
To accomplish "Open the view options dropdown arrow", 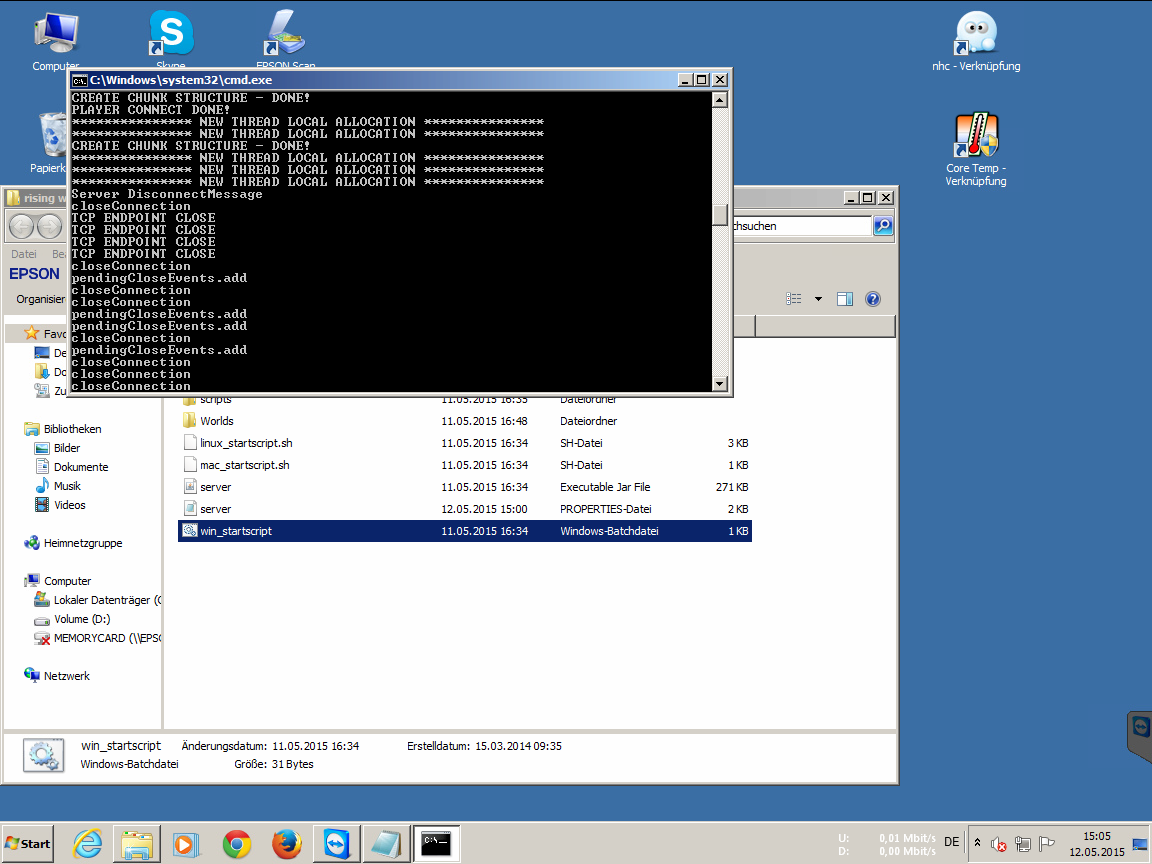I will point(818,299).
